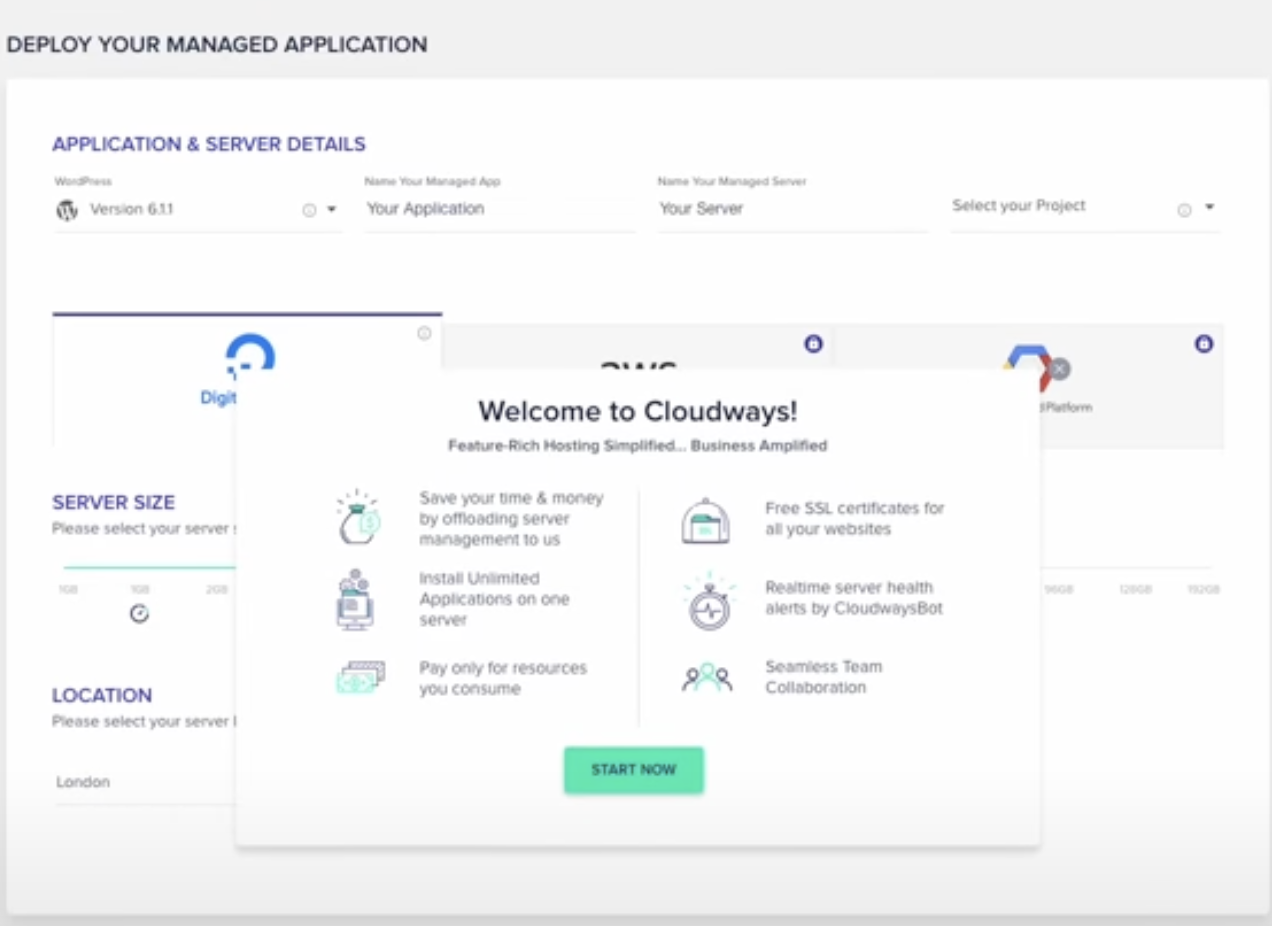Click the info icon on DigitalOcean tab
The height and width of the screenshot is (926, 1272).
(x=424, y=333)
